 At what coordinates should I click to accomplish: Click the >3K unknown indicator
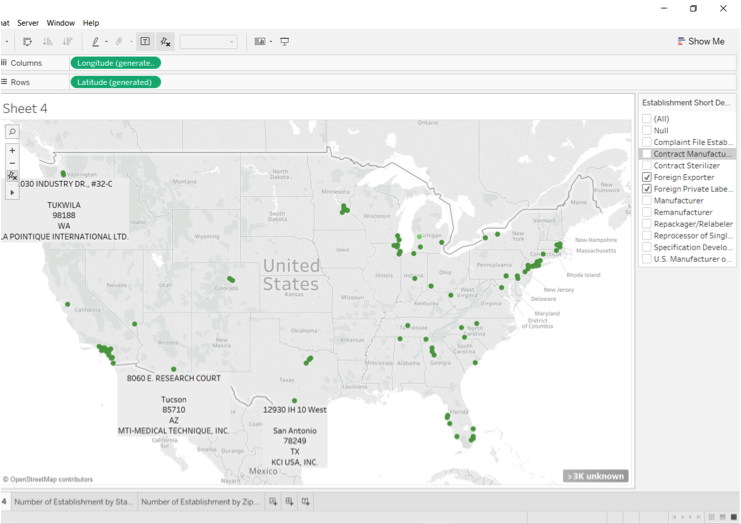pyautogui.click(x=595, y=476)
